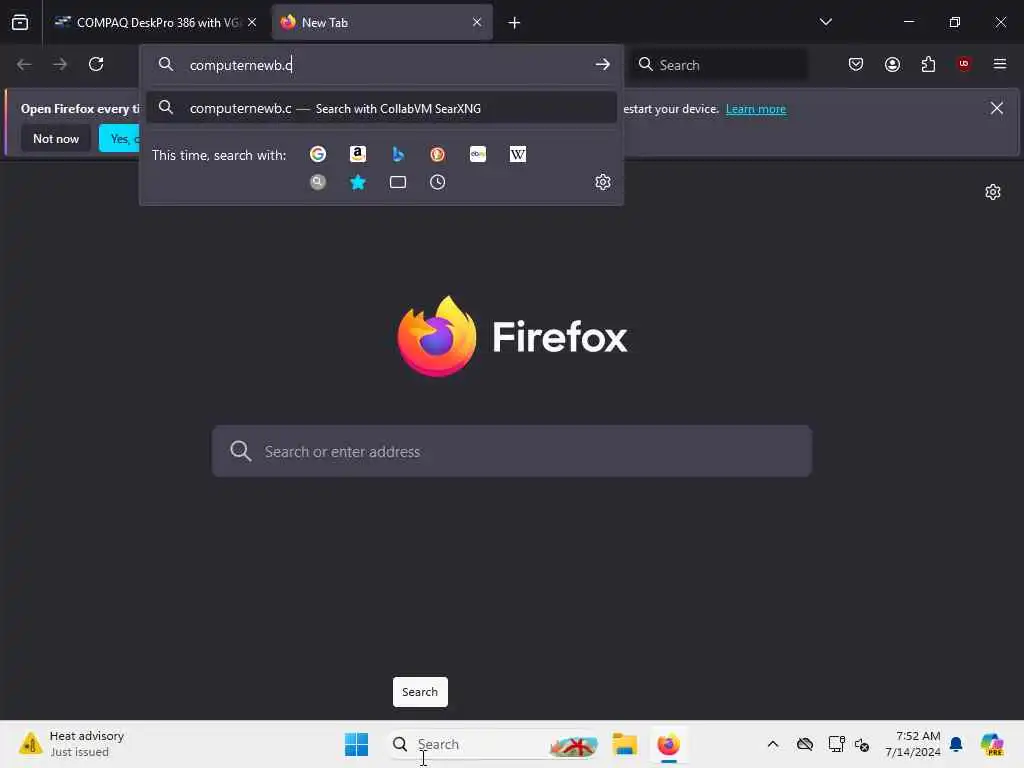Open the uBlock Origin extension icon
The image size is (1024, 768).
964,64
